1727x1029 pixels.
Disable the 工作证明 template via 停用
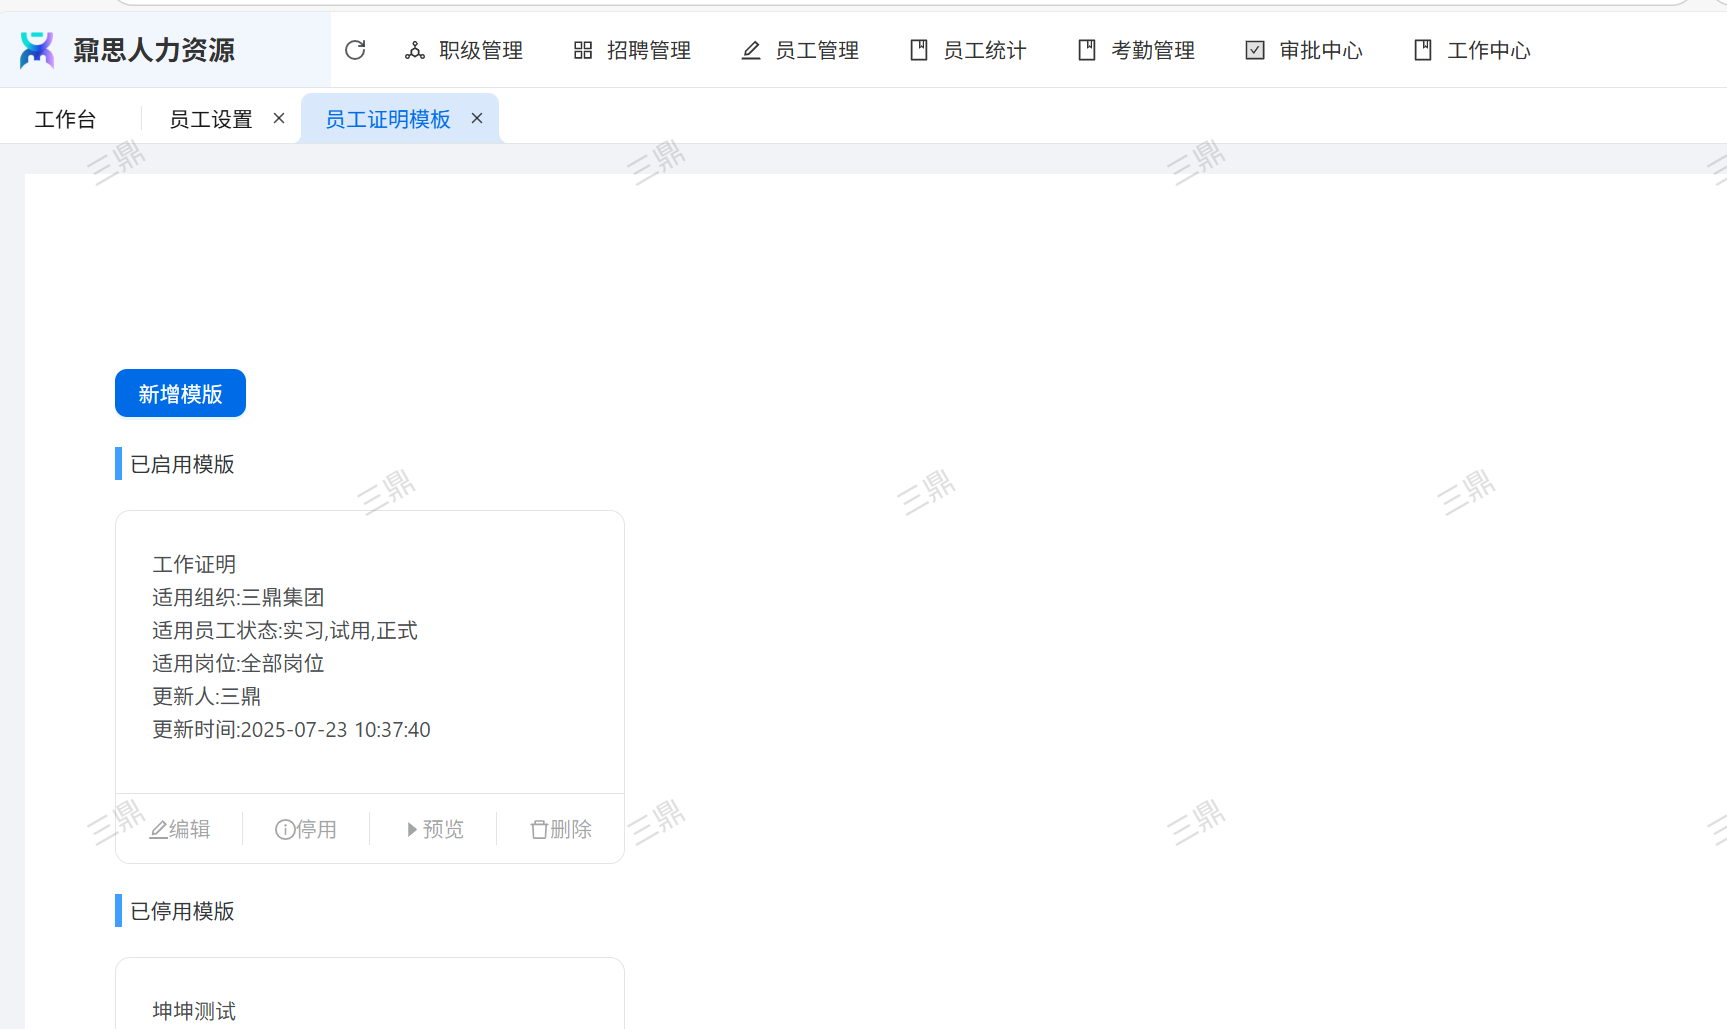306,829
